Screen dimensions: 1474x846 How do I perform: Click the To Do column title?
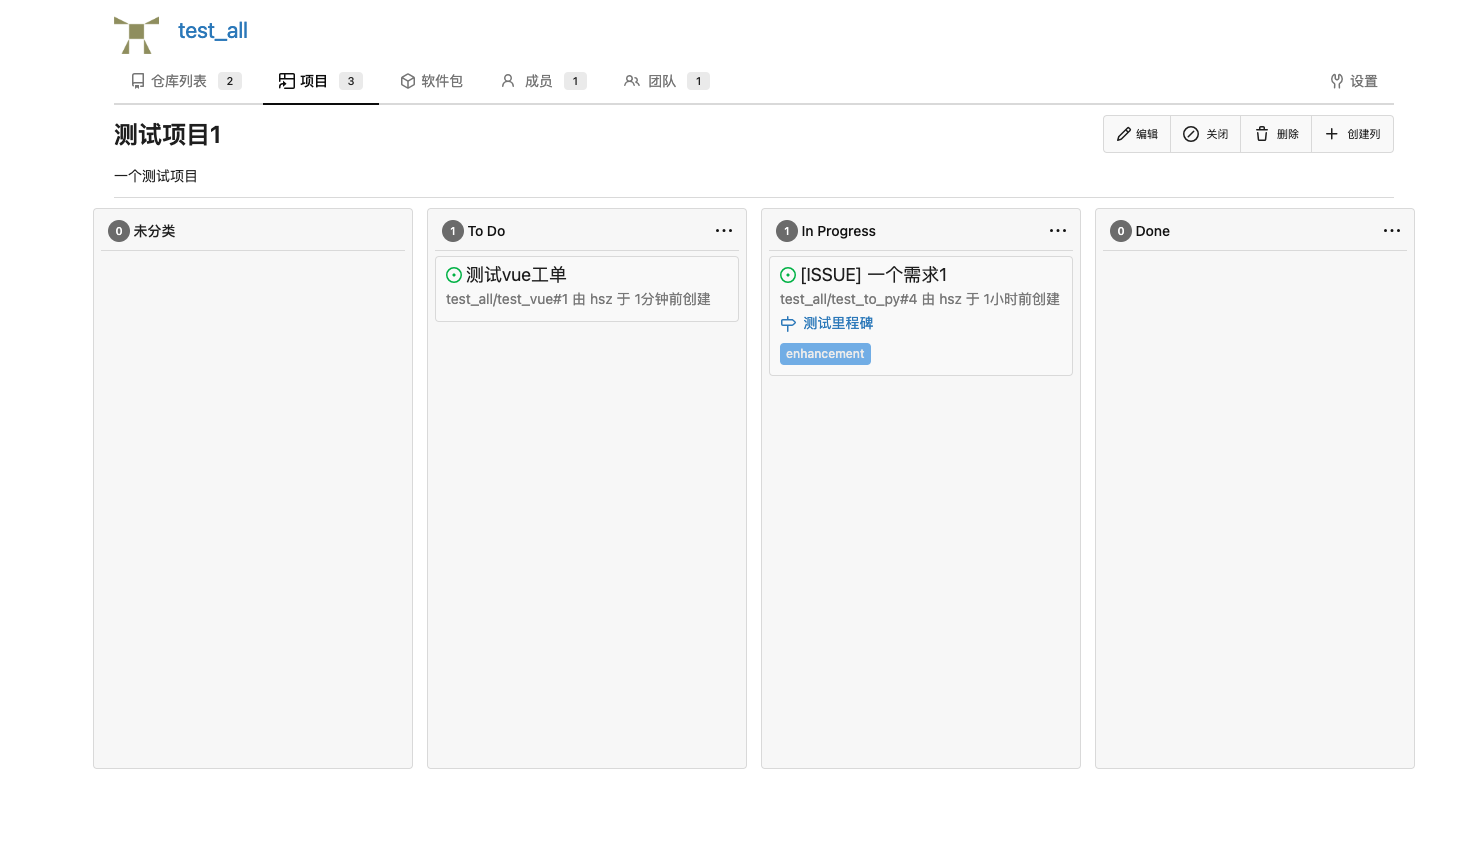click(x=486, y=231)
